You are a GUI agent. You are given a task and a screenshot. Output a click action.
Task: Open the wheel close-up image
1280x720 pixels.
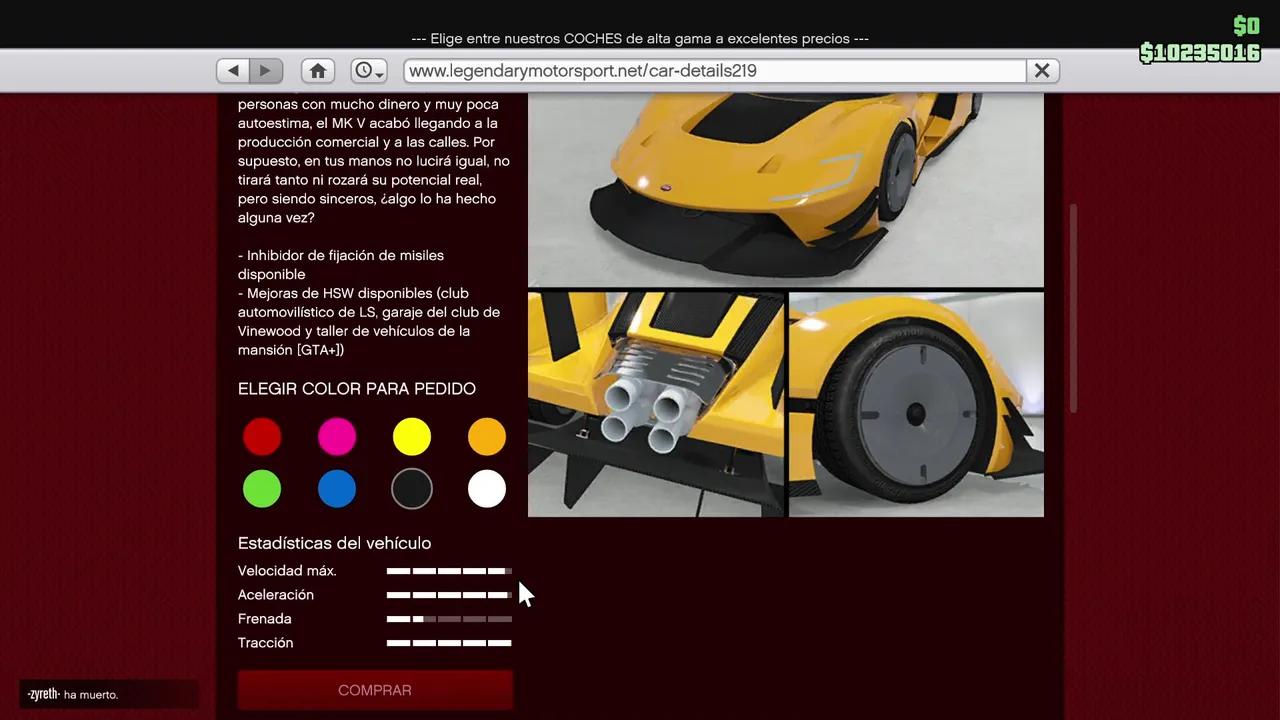coord(916,404)
